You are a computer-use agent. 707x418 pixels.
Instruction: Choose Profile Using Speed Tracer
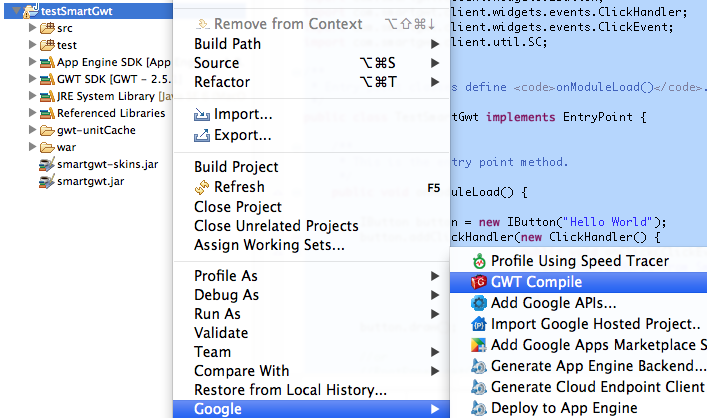click(x=578, y=261)
